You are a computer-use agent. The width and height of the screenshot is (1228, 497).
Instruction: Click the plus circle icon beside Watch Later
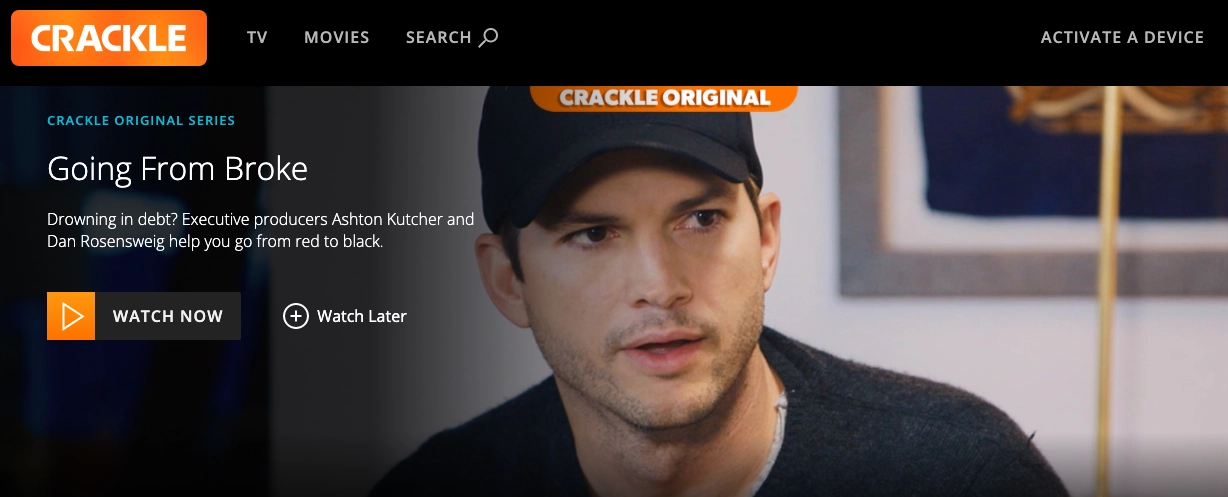(x=296, y=316)
